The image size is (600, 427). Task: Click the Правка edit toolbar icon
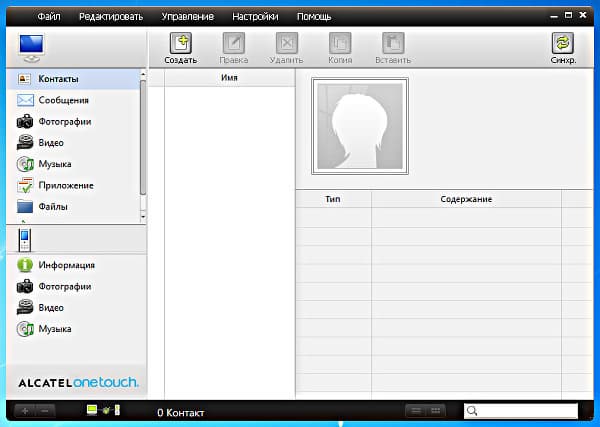(x=234, y=43)
